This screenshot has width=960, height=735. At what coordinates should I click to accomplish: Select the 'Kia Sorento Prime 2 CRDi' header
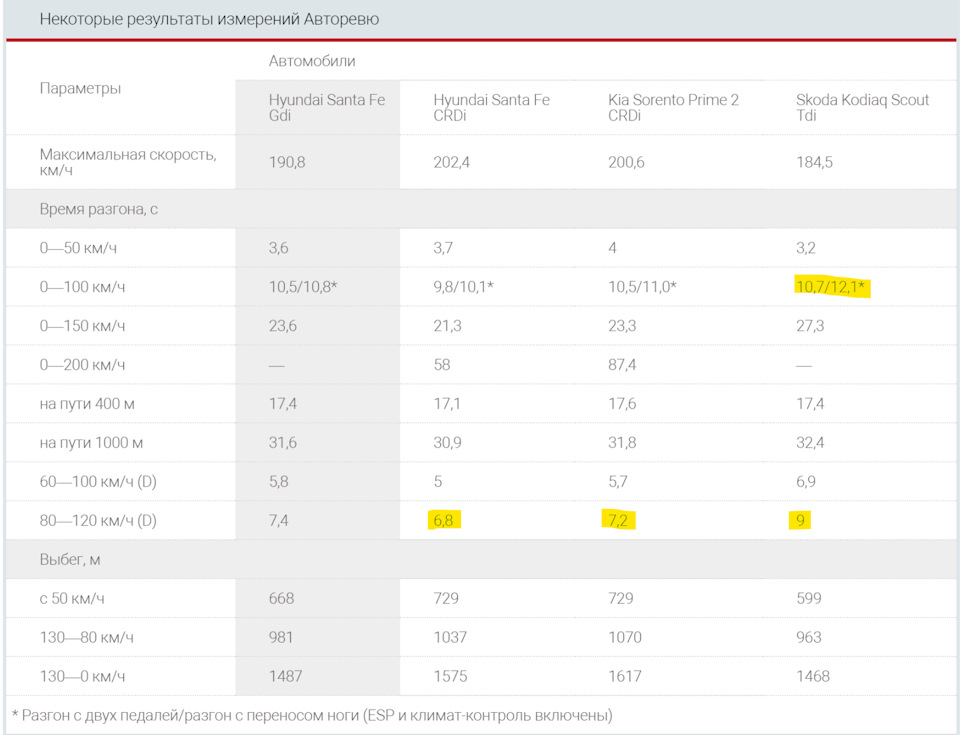coord(673,107)
